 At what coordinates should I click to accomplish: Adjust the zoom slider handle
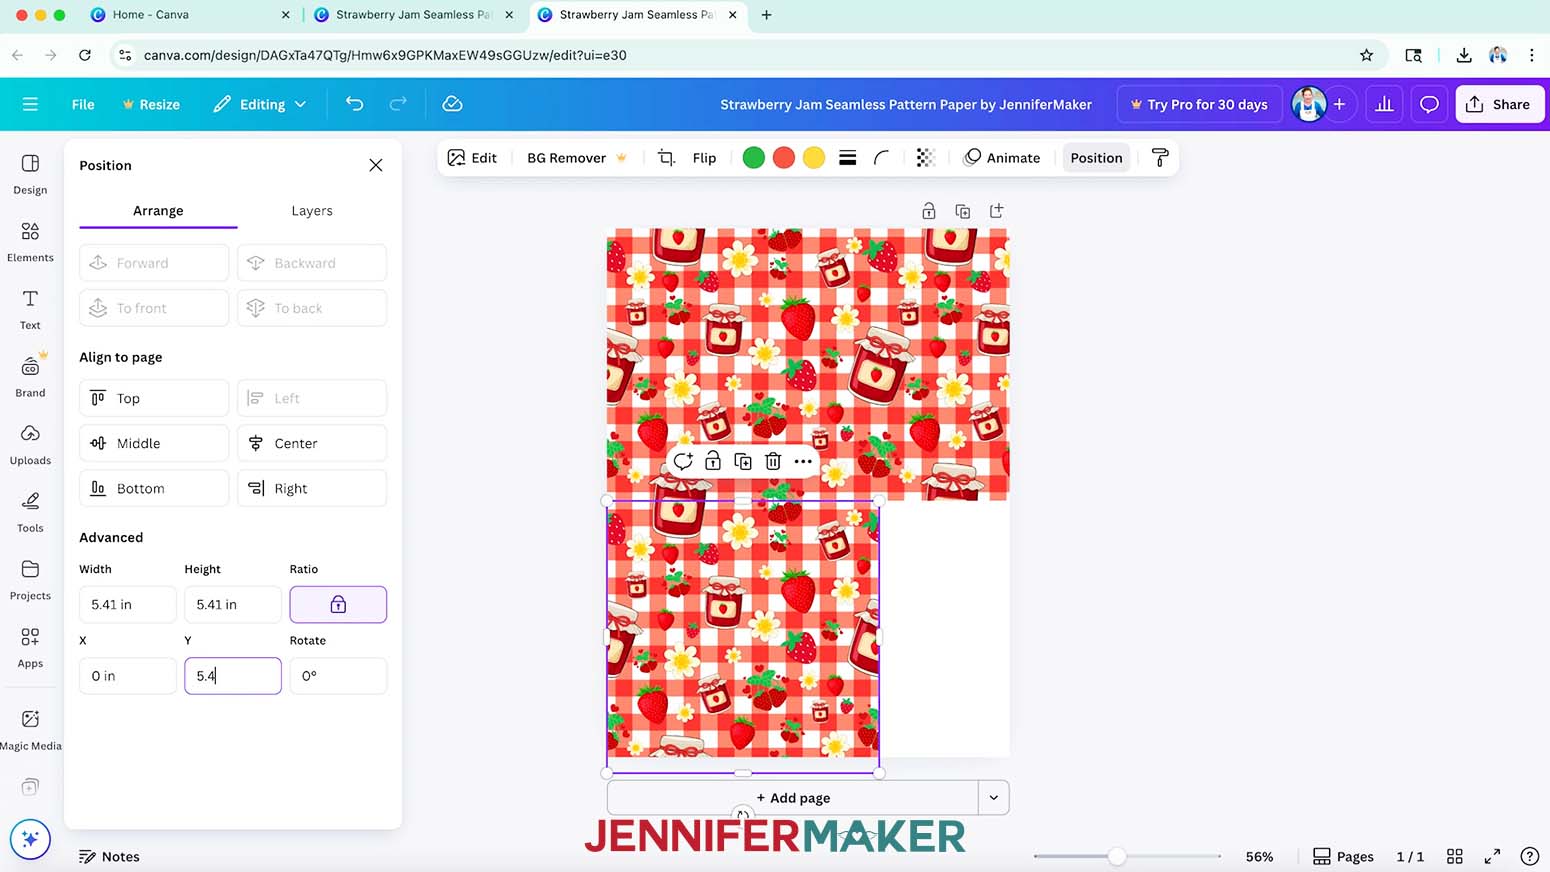1117,856
